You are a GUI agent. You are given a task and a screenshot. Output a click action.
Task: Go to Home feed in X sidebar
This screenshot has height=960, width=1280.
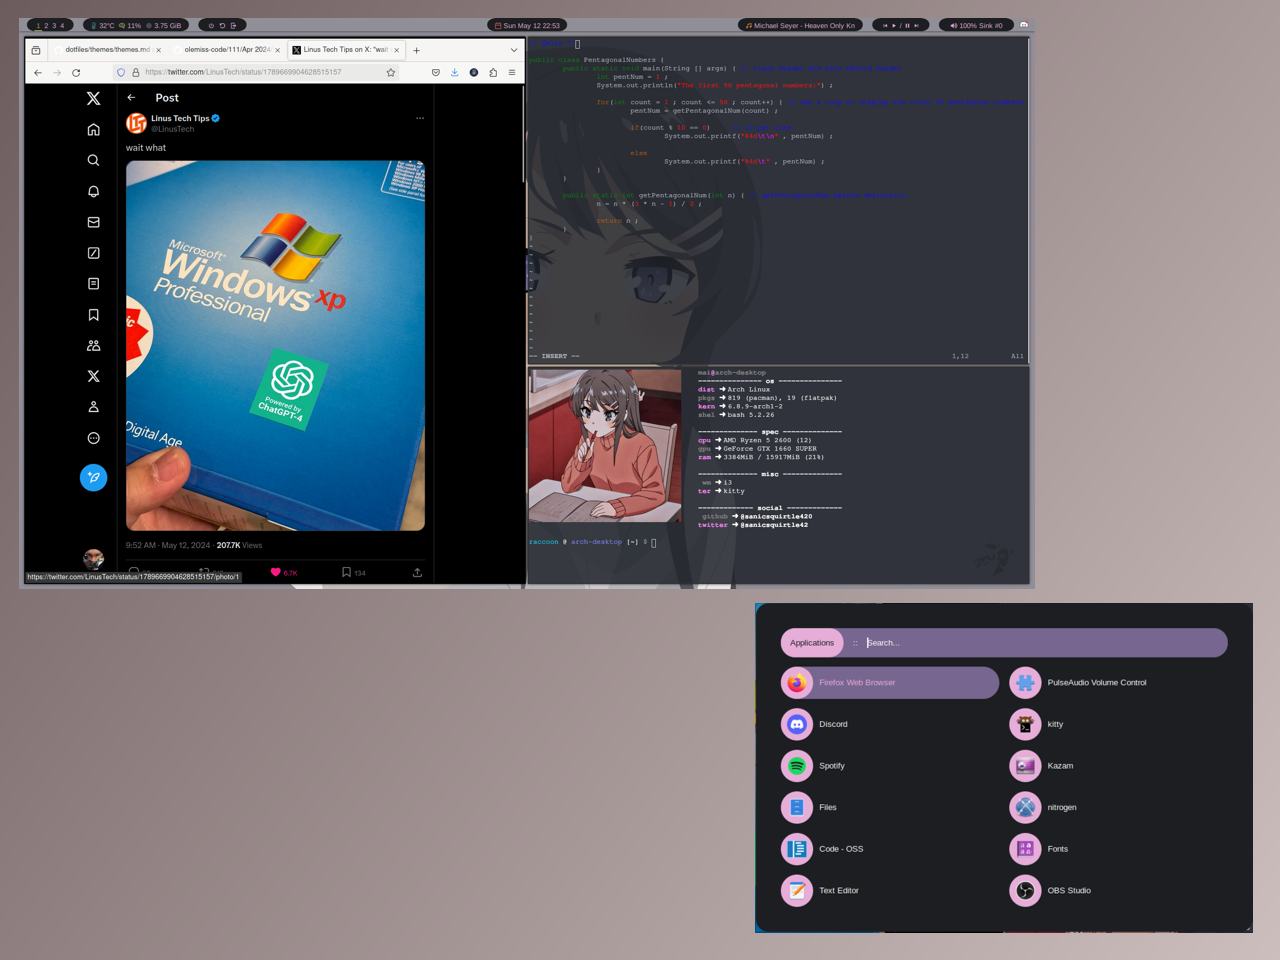[93, 129]
